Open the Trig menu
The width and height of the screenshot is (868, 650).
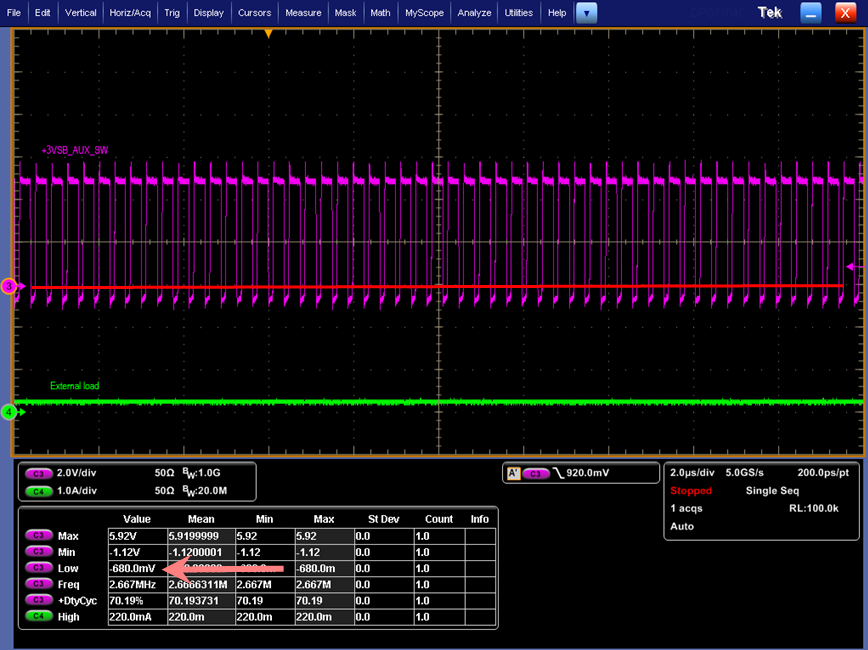tap(172, 13)
